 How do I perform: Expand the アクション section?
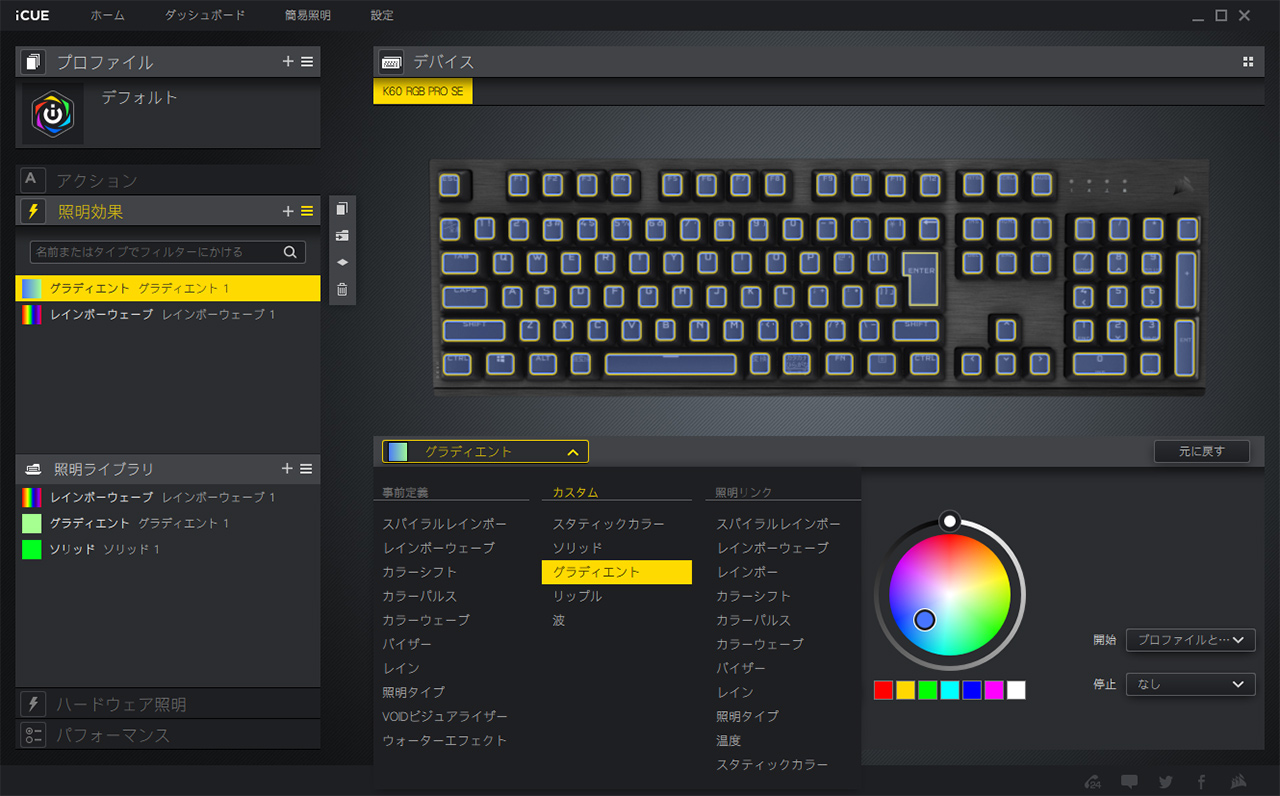168,180
